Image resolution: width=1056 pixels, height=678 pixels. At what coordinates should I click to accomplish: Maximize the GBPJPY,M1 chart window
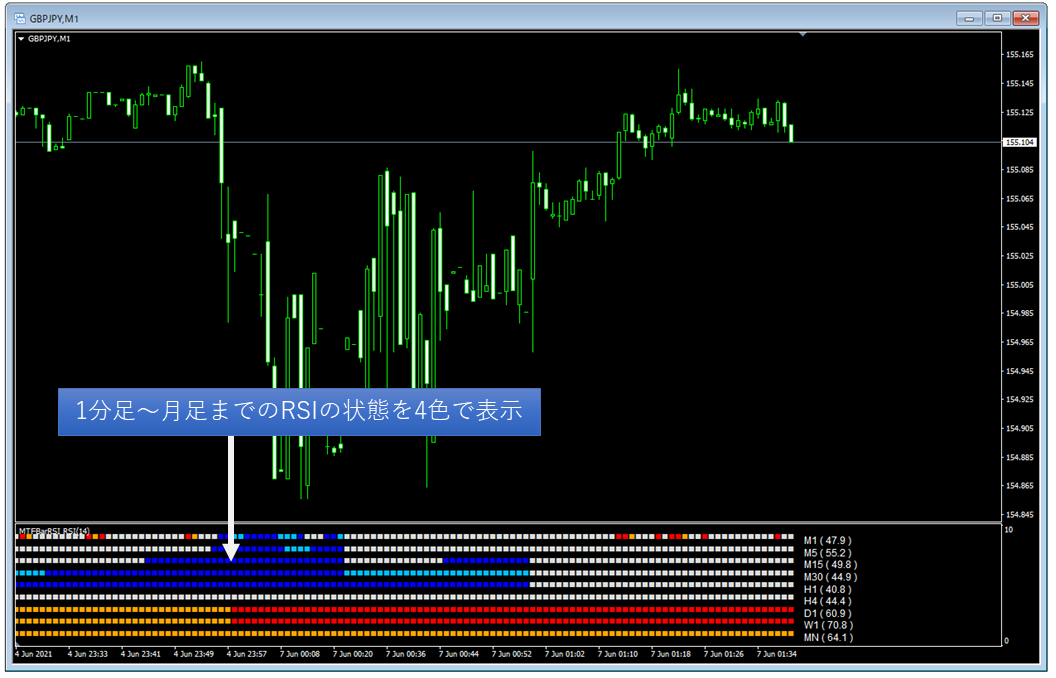click(997, 18)
